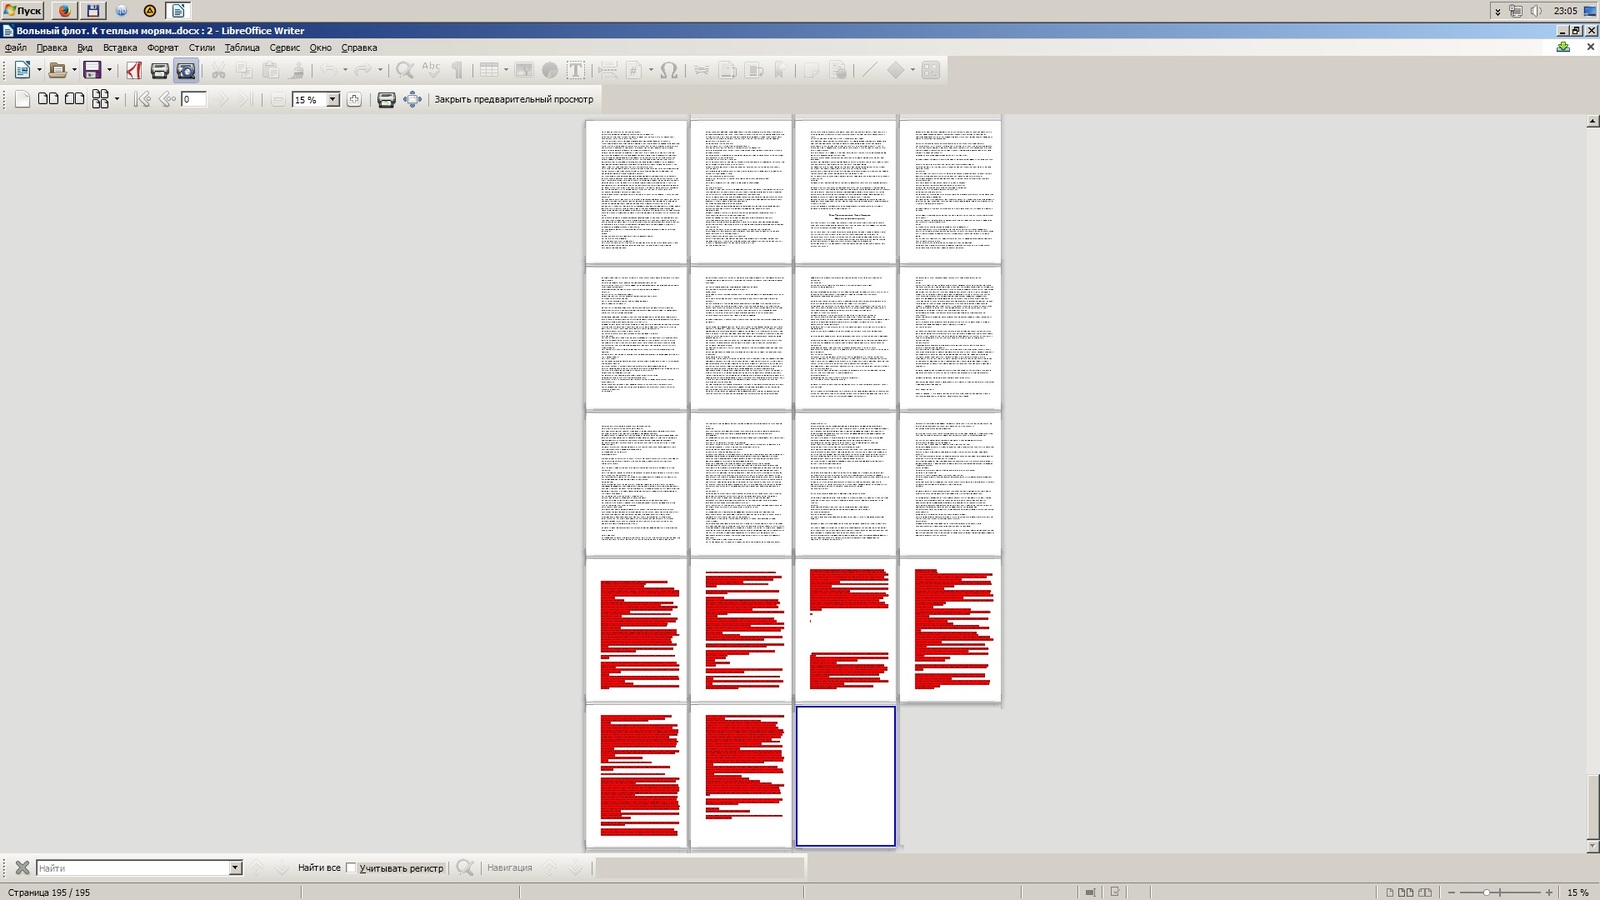Image resolution: width=1600 pixels, height=900 pixels.
Task: Click the 23:05 clock
Action: point(1565,10)
